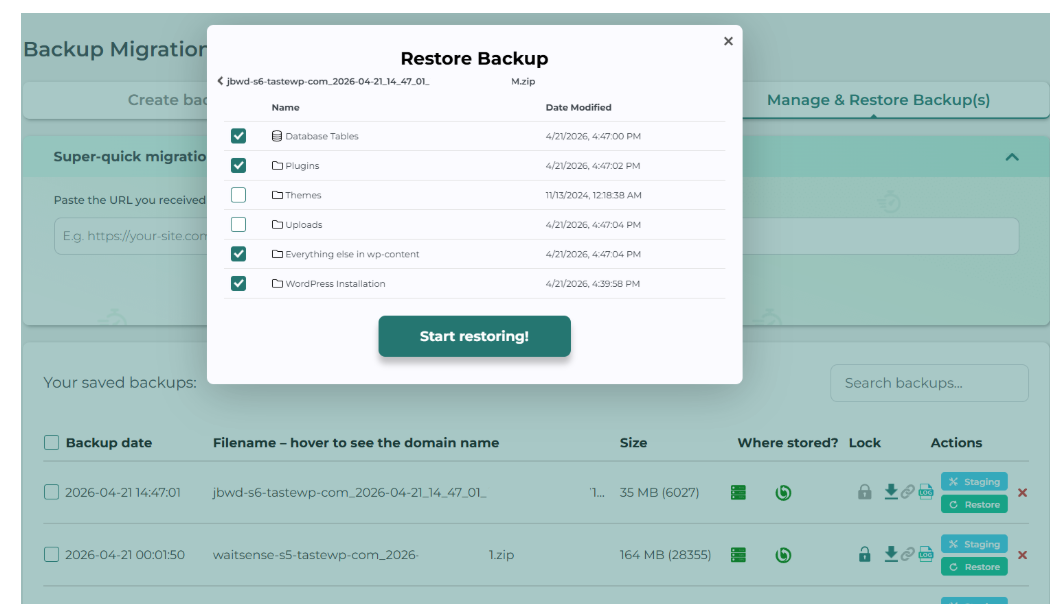Enable the Uploads checkbox
This screenshot has height=604, width=1060.
pos(238,224)
